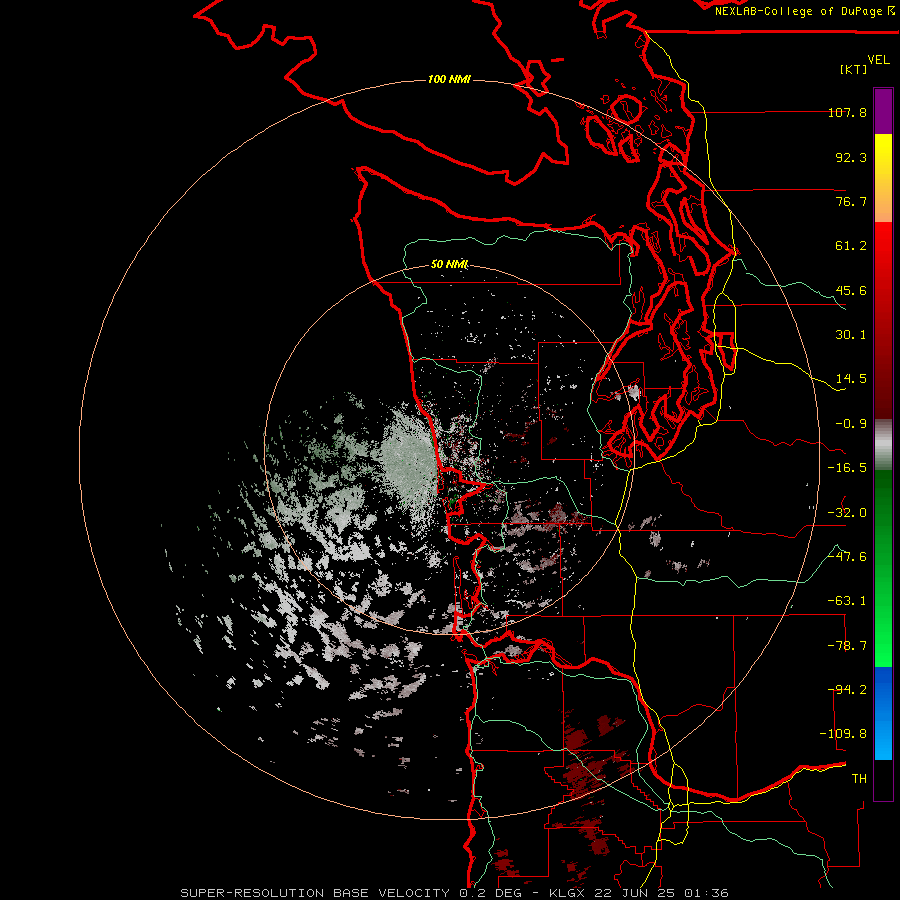The width and height of the screenshot is (900, 900).
Task: Click the VEL legend title
Action: coord(878,60)
